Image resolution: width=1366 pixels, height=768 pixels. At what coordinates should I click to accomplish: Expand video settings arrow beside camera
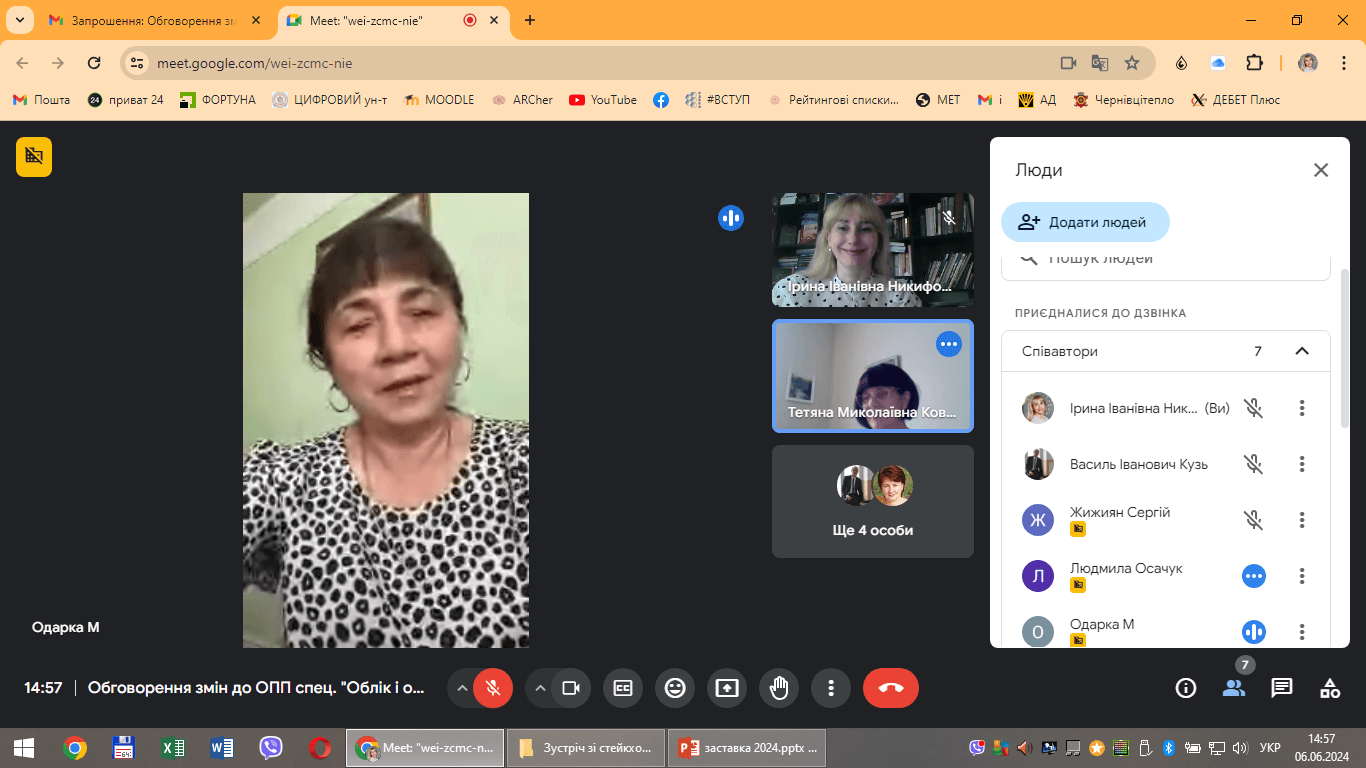coord(540,688)
